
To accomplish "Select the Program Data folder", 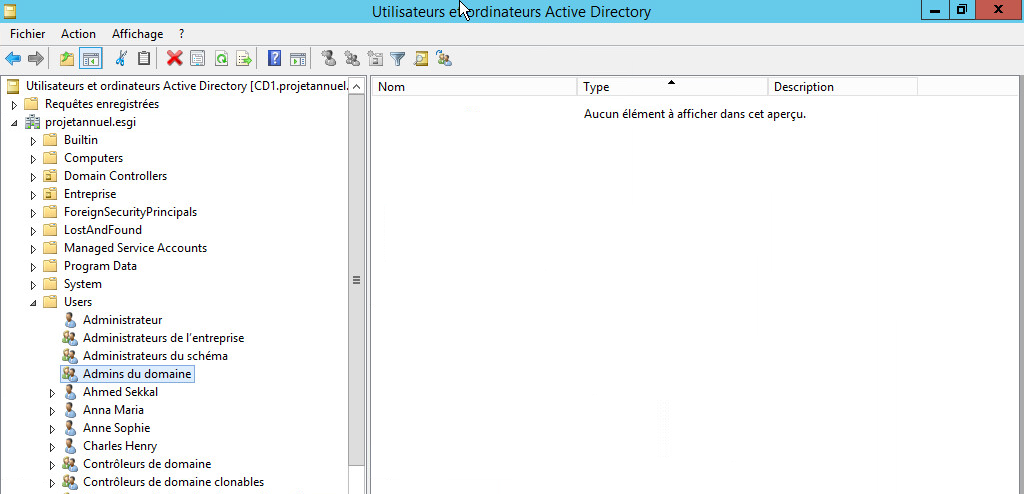I will pos(100,266).
